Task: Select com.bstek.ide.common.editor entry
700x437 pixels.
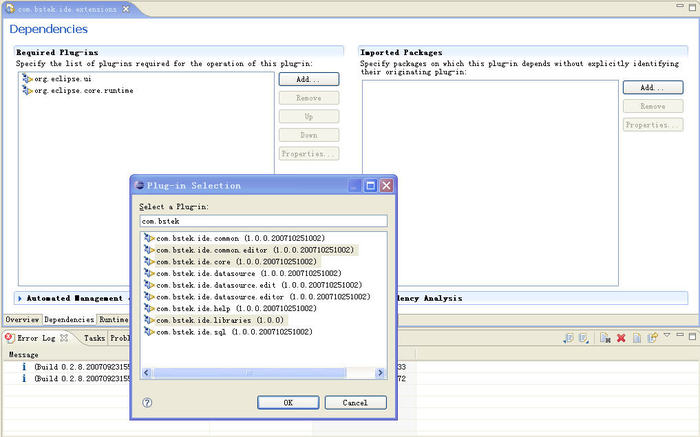Action: pyautogui.click(x=255, y=250)
